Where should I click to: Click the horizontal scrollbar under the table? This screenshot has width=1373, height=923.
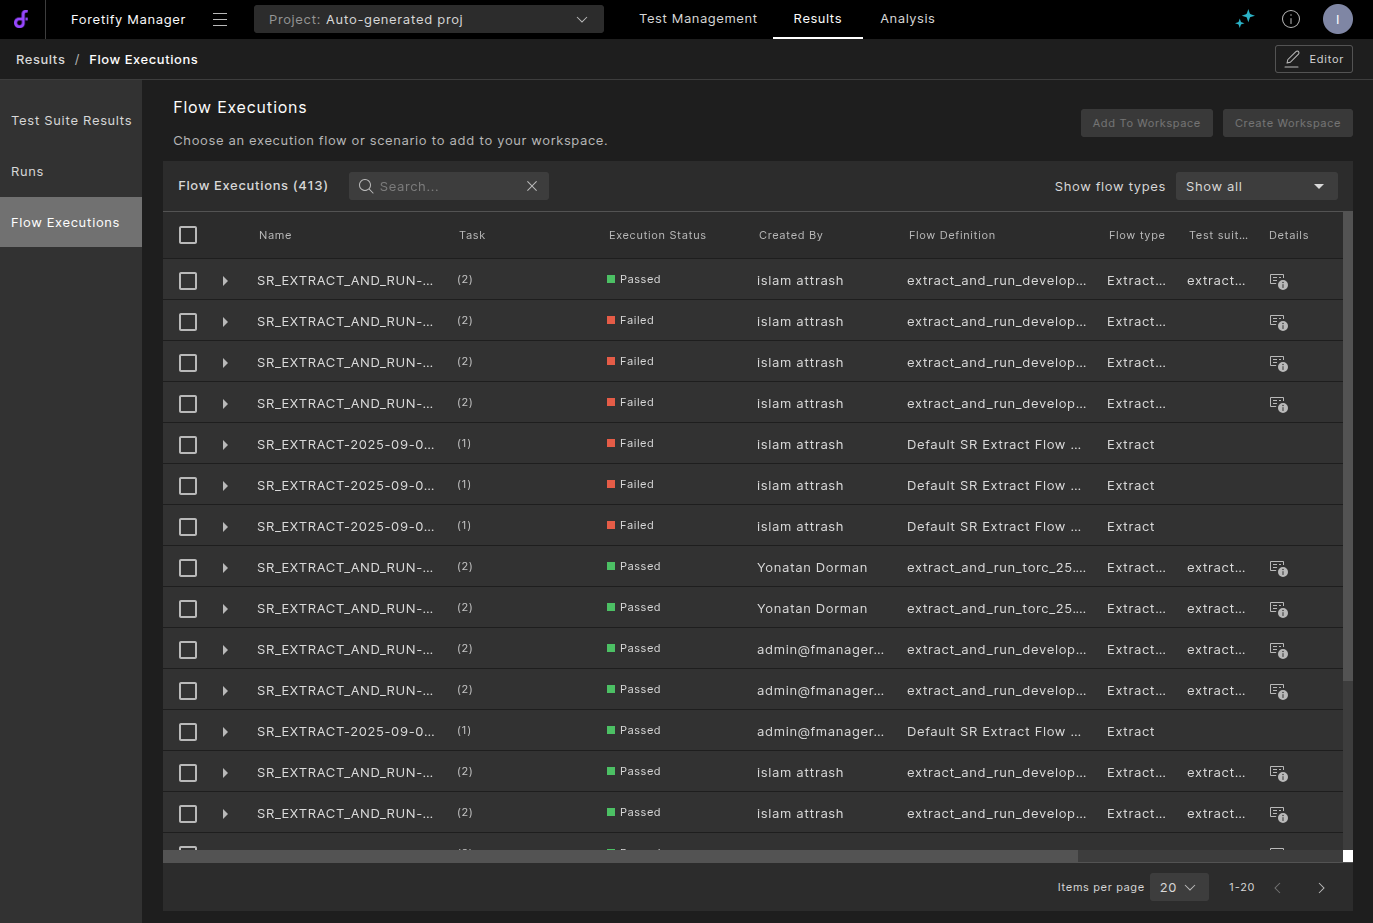point(620,856)
